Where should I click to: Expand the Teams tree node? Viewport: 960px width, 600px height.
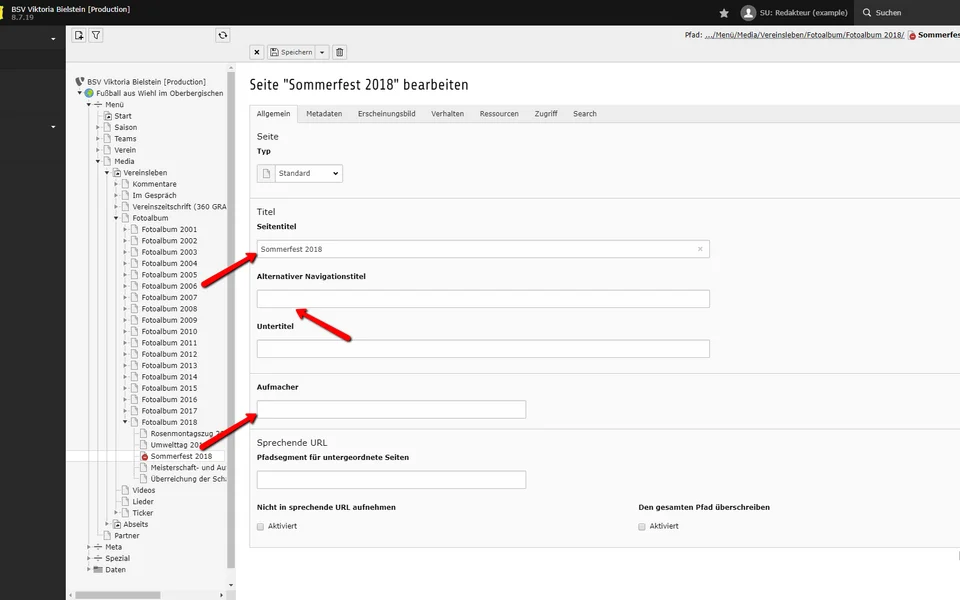click(98, 139)
